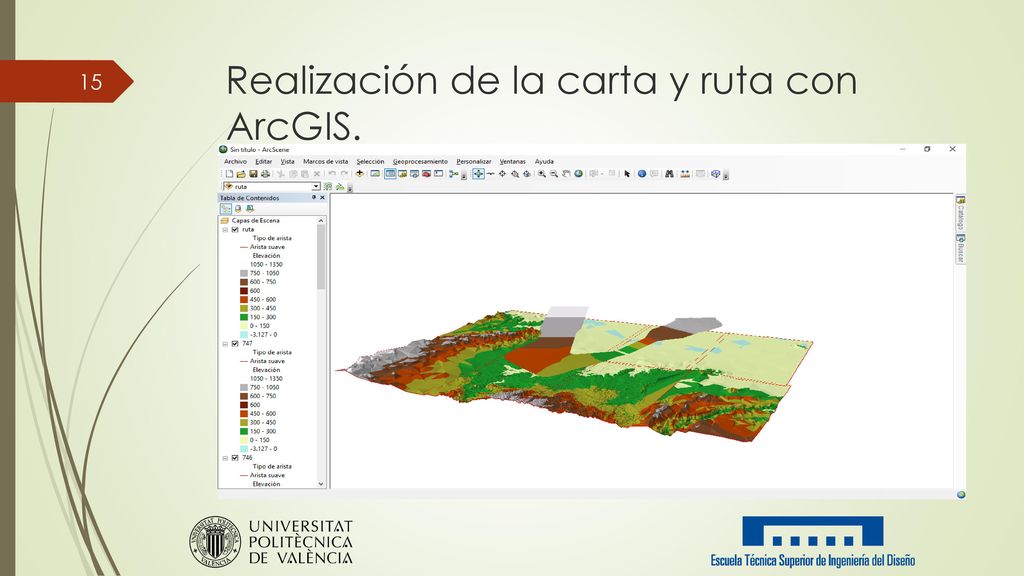Open the Editar menu

click(x=263, y=161)
